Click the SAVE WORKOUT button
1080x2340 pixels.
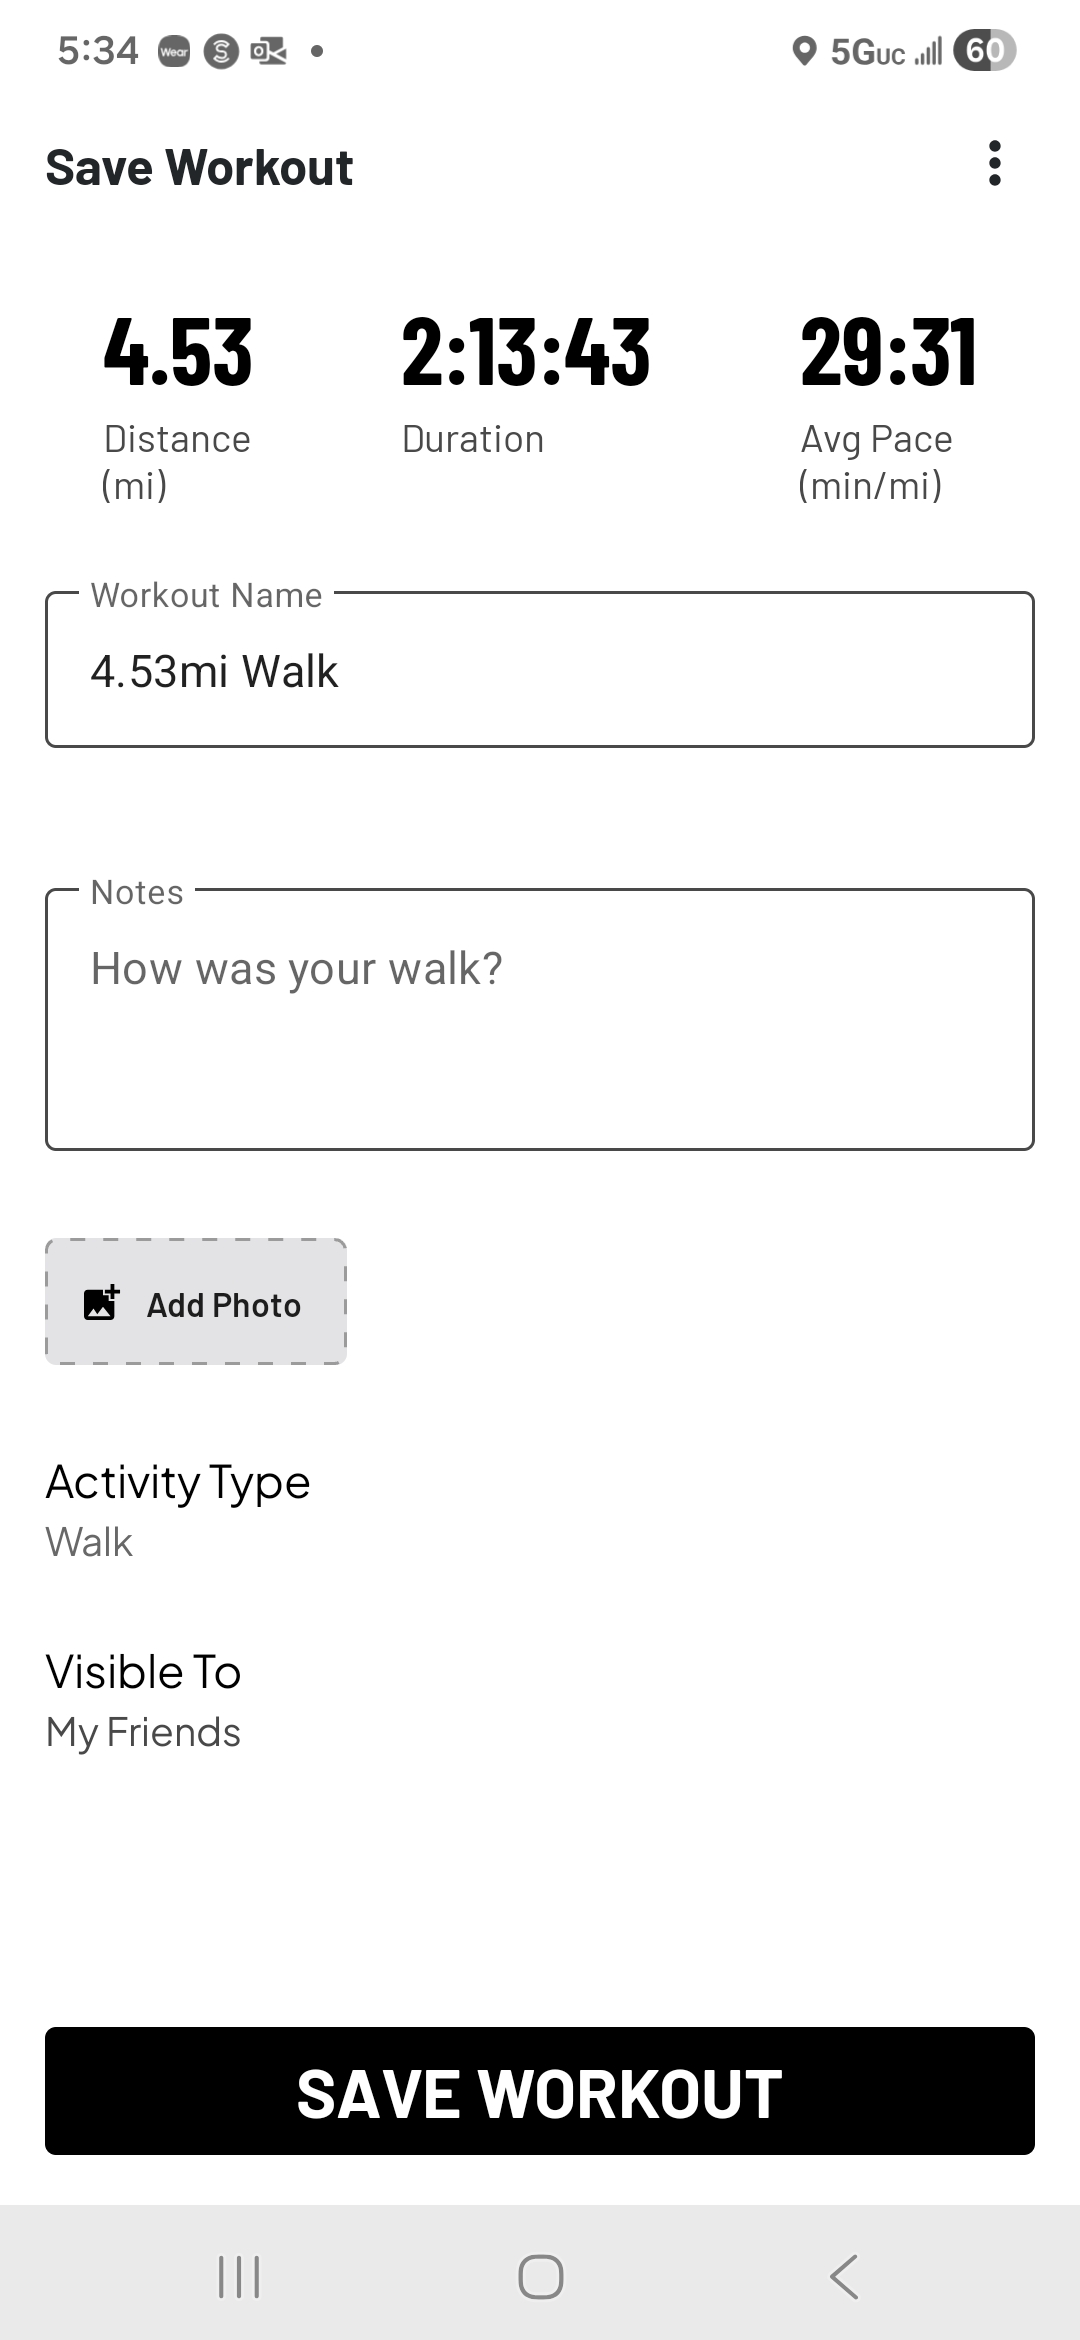tap(540, 2091)
